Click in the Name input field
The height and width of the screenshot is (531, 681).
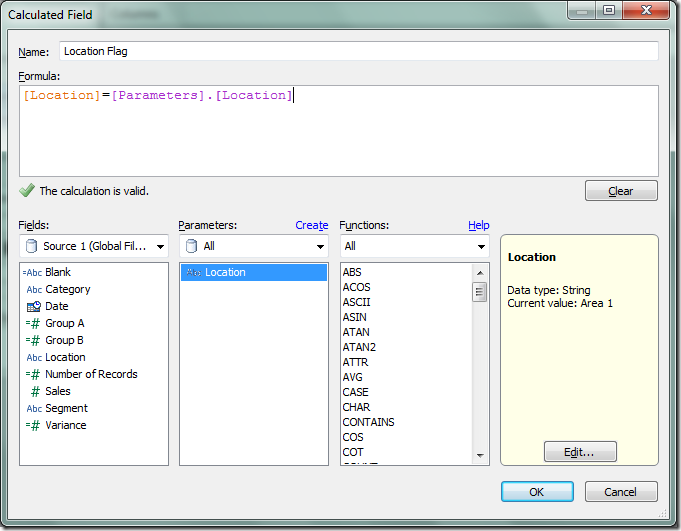point(359,51)
